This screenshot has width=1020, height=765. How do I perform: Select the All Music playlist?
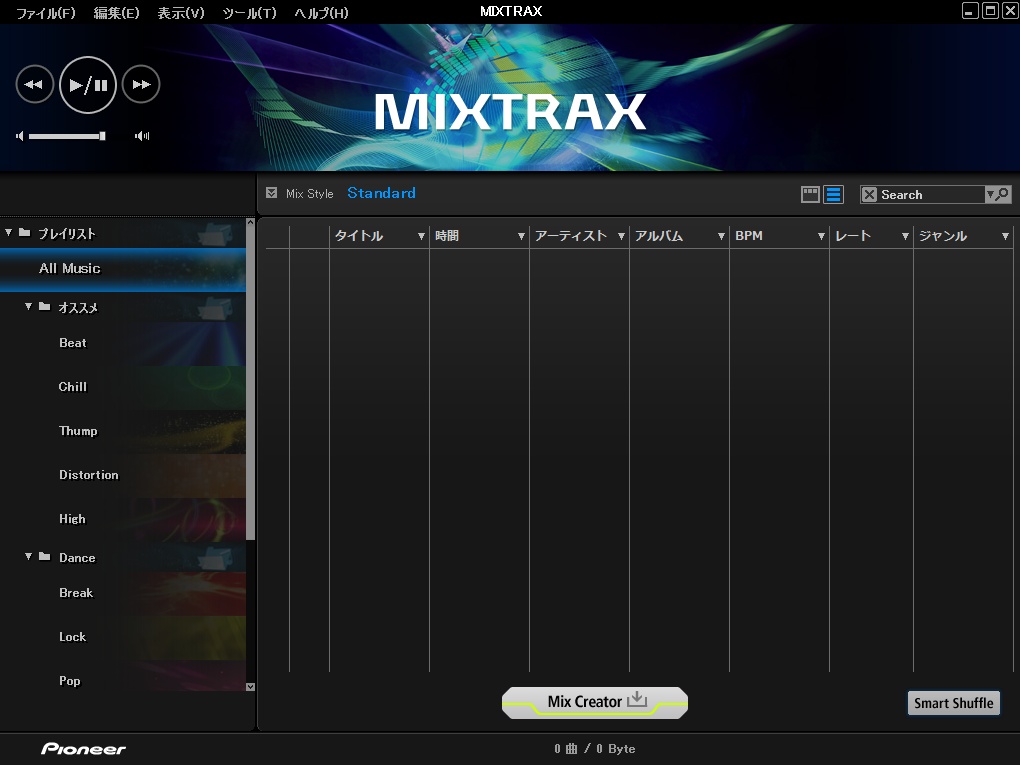tap(123, 269)
